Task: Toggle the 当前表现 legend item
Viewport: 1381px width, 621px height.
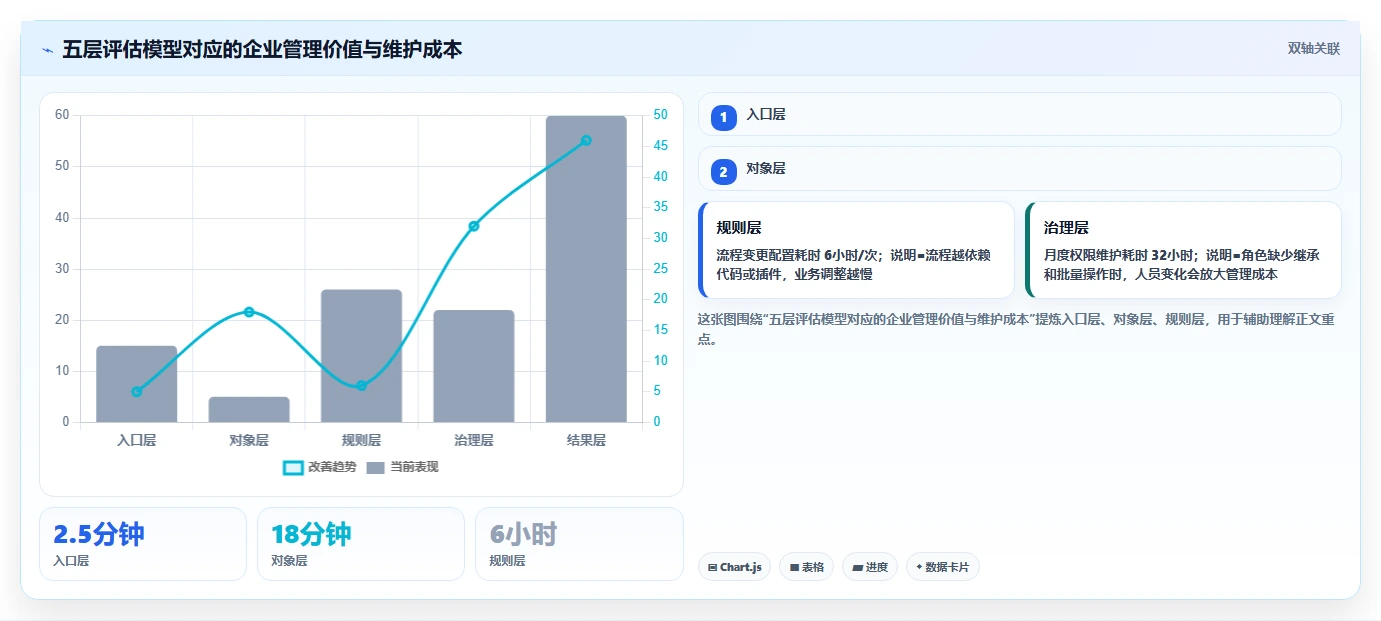Action: click(x=402, y=467)
